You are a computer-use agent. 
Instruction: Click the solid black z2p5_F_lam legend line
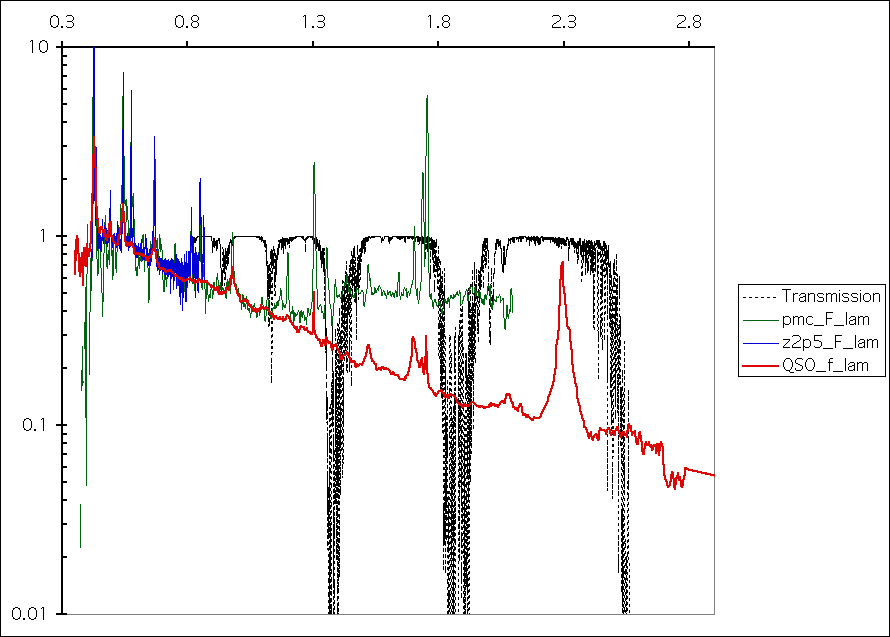(758, 343)
